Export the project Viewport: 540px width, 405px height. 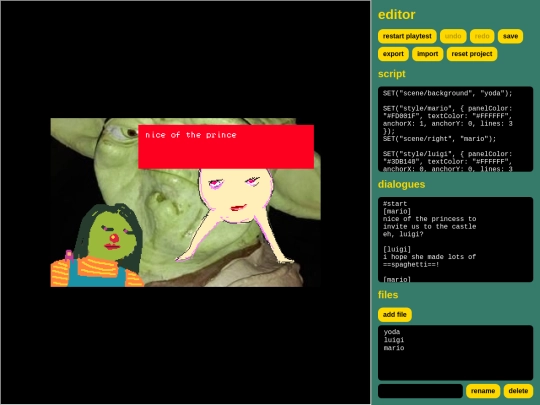point(393,54)
